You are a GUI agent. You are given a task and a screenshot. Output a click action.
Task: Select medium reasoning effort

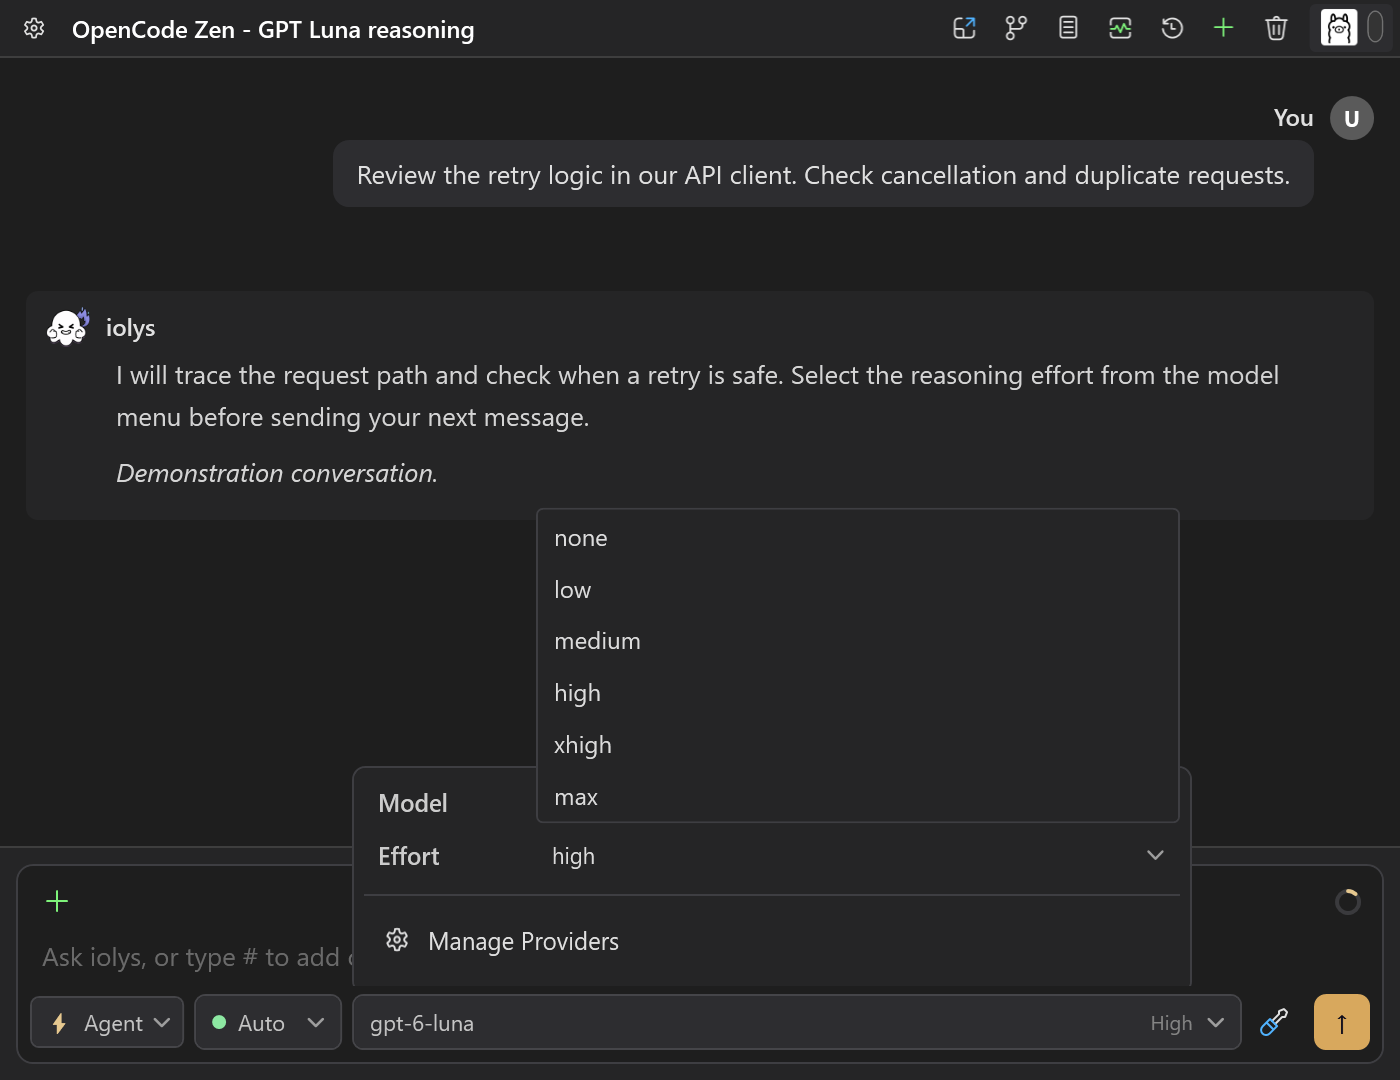pyautogui.click(x=858, y=641)
